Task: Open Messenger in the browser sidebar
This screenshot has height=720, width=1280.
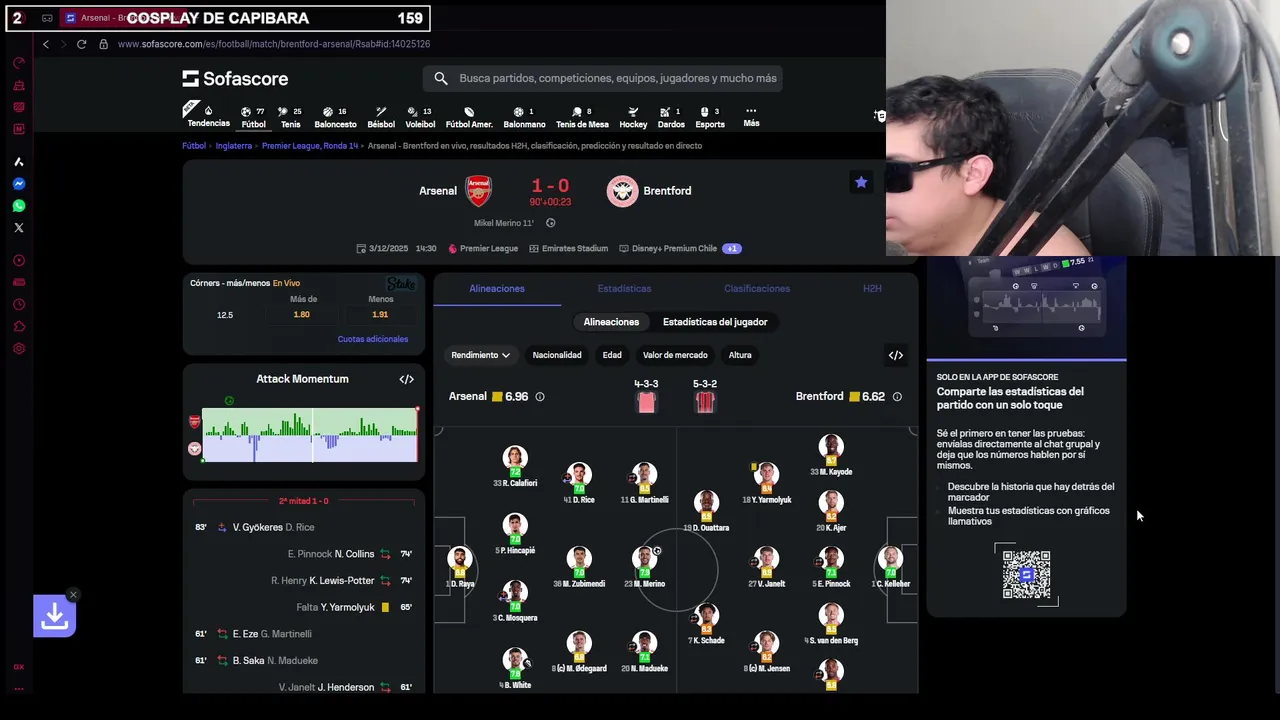Action: (x=18, y=184)
